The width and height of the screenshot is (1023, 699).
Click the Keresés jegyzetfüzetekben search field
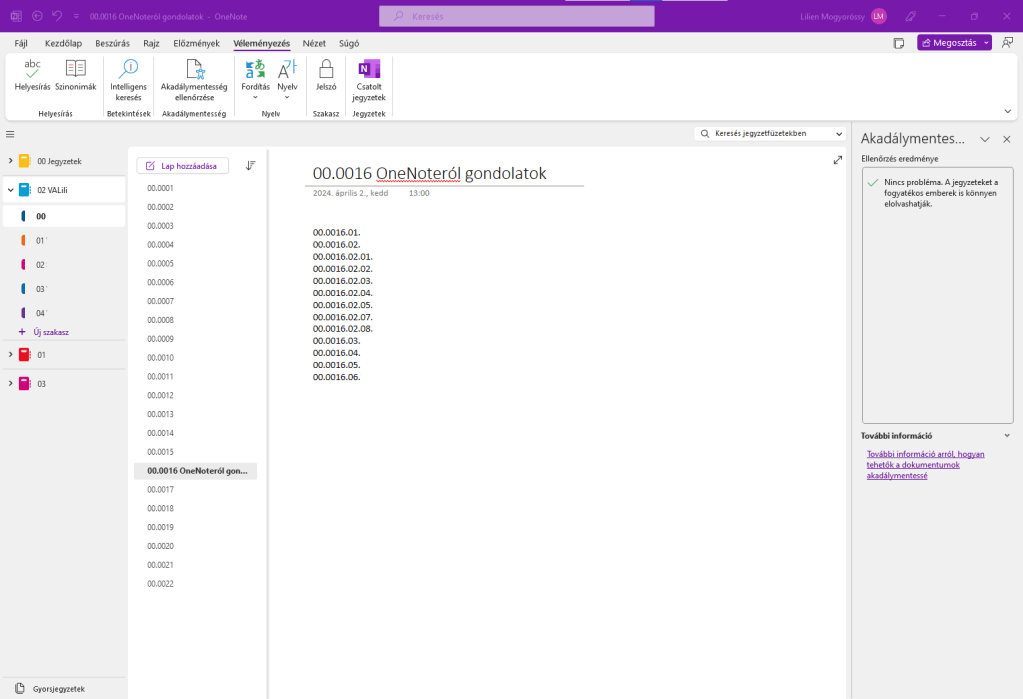click(765, 134)
